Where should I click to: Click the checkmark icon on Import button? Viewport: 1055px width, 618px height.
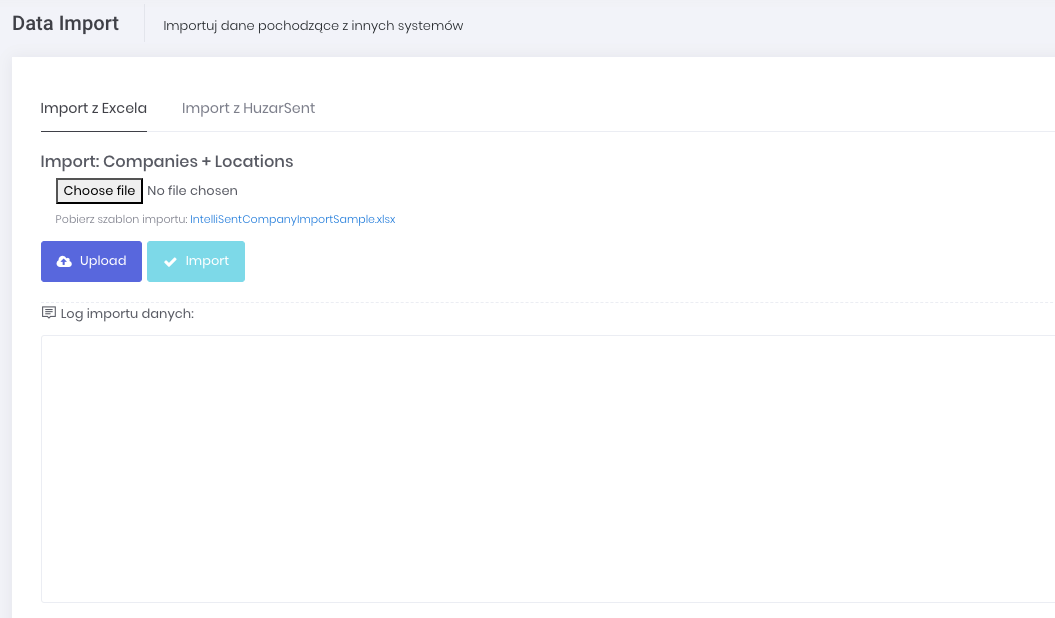pyautogui.click(x=170, y=262)
